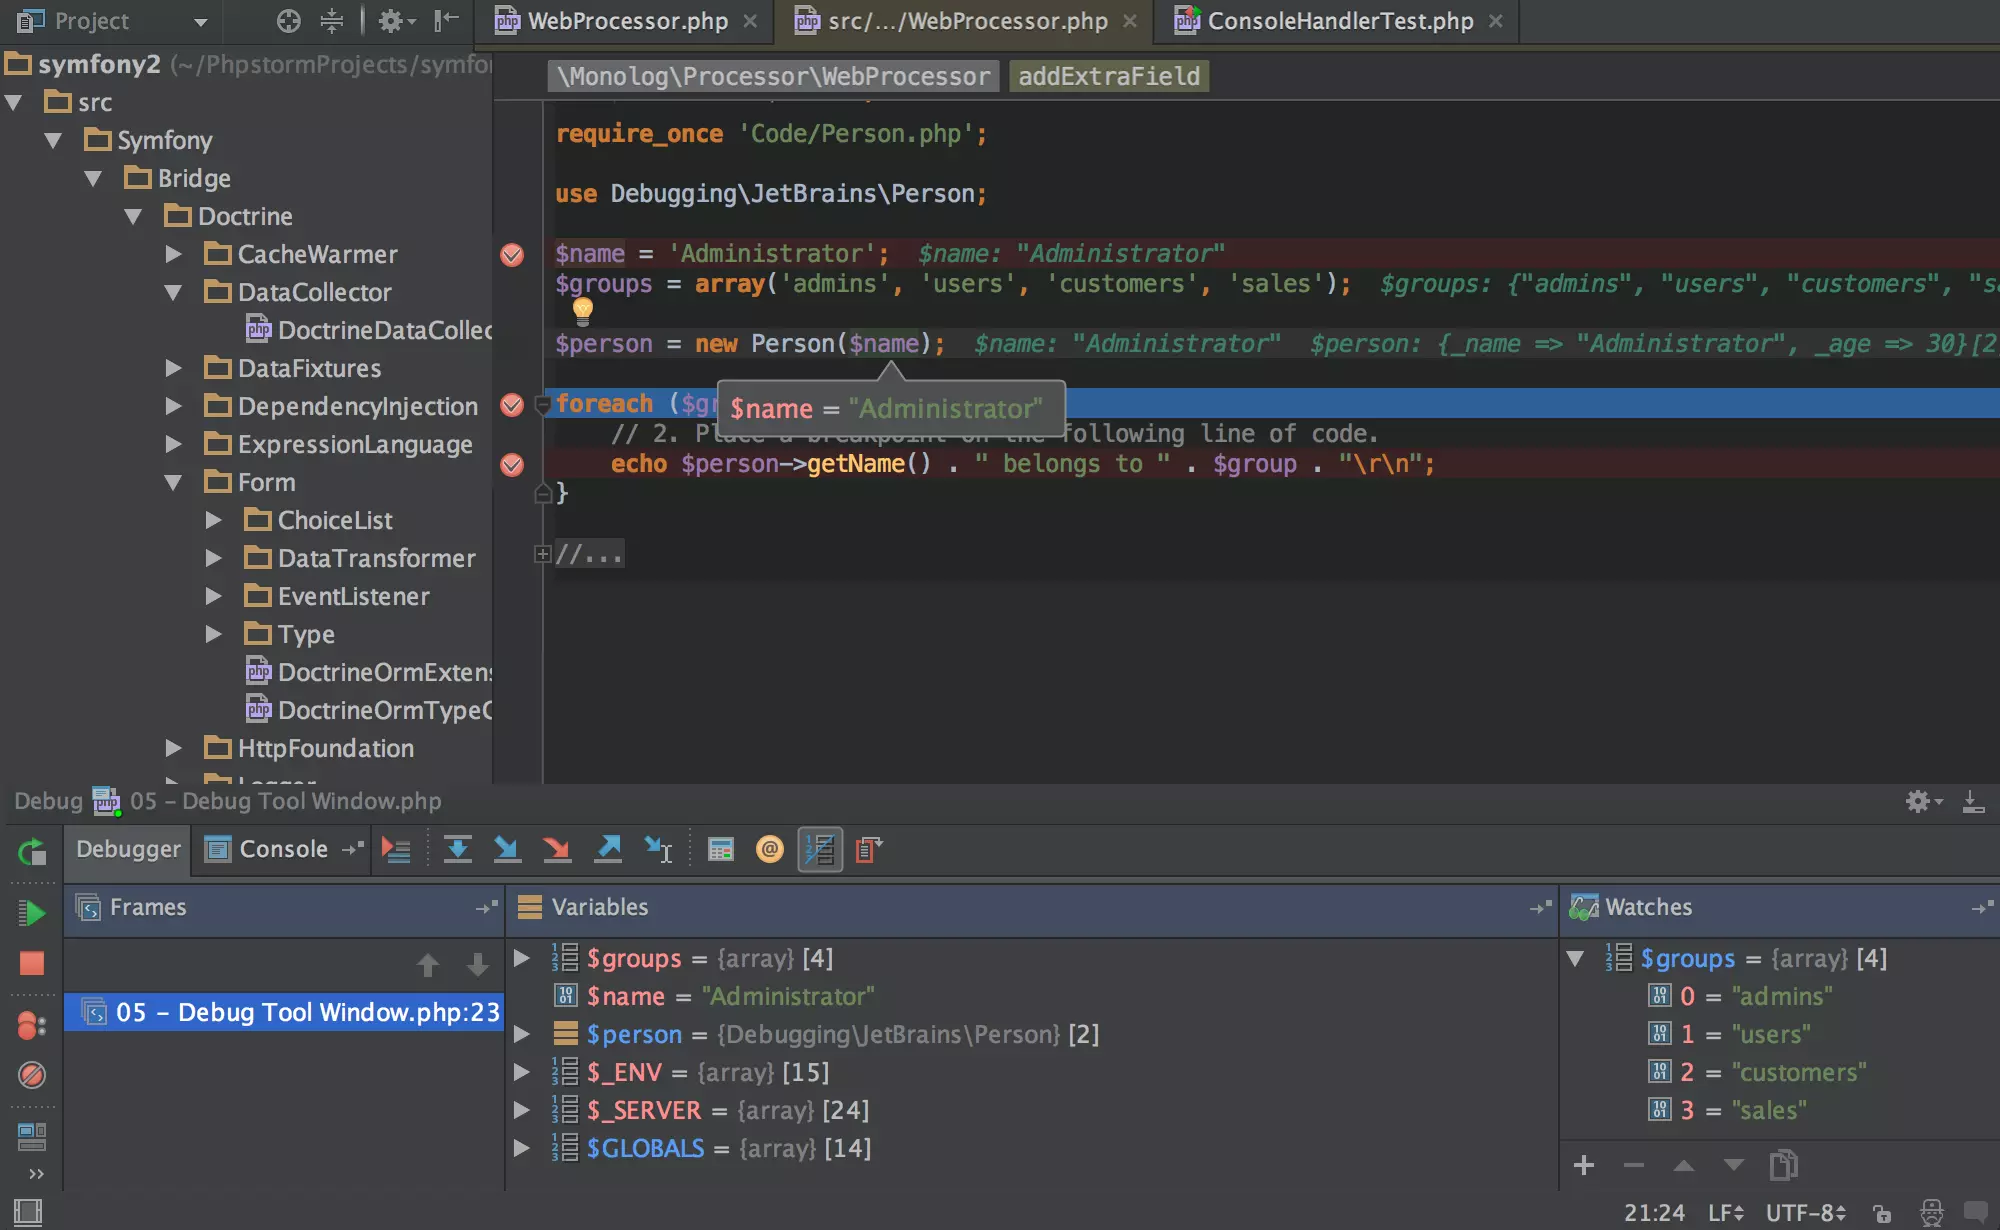Switch to the Debugger tab panel

126,847
